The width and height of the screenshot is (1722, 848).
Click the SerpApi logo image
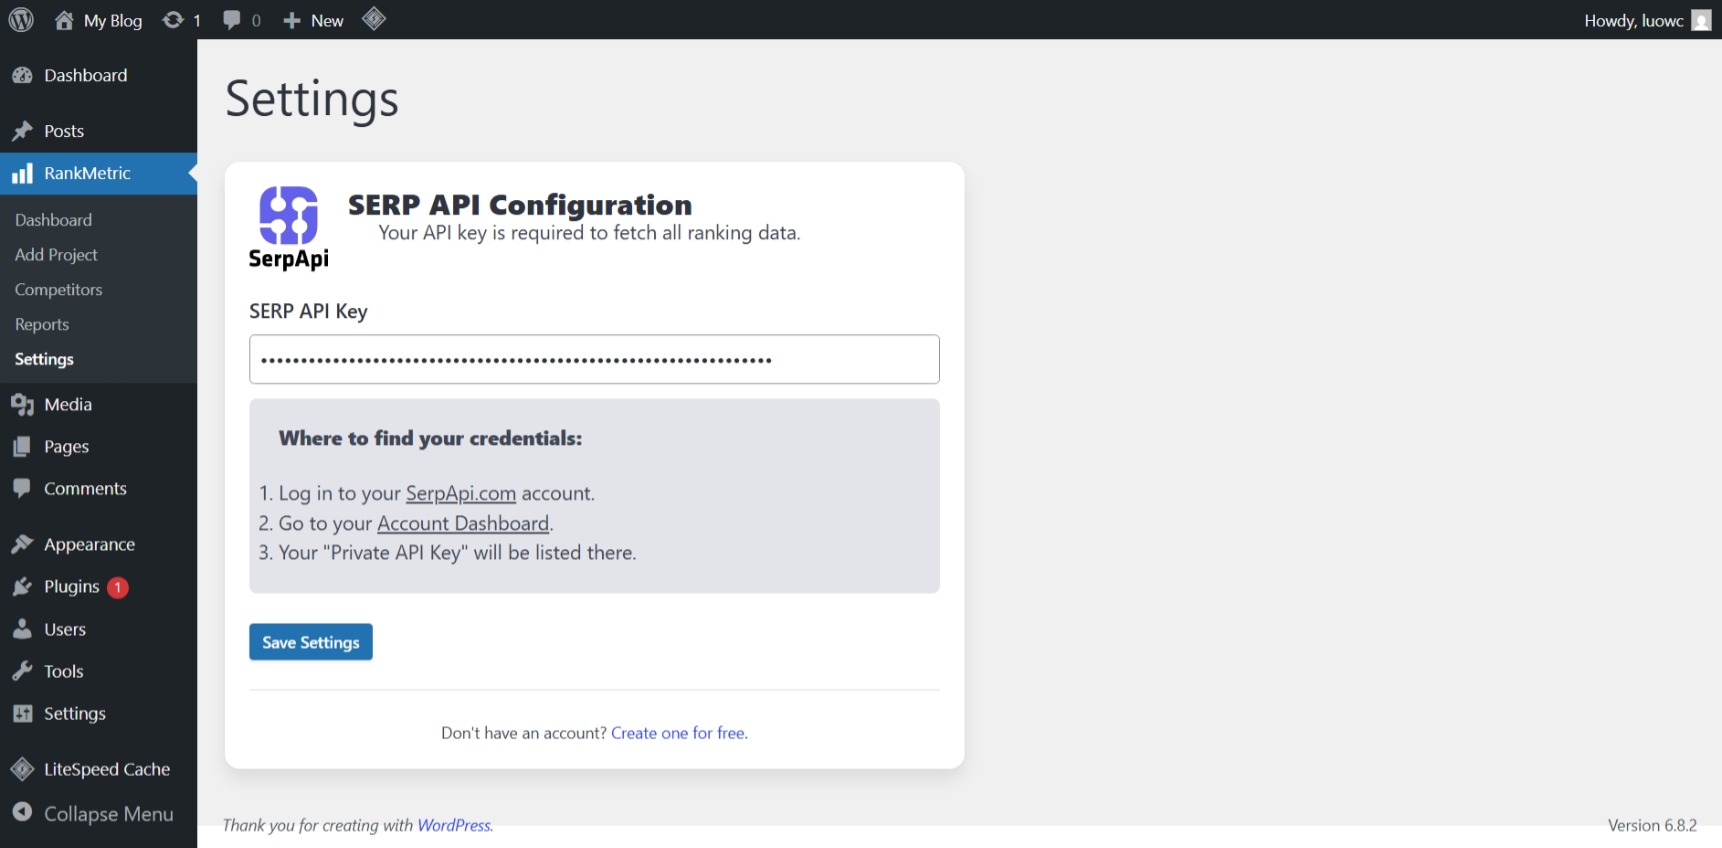point(289,228)
